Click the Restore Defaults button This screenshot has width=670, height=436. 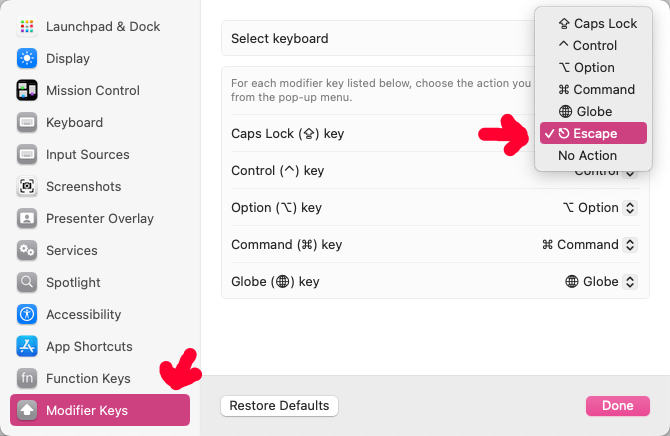279,406
